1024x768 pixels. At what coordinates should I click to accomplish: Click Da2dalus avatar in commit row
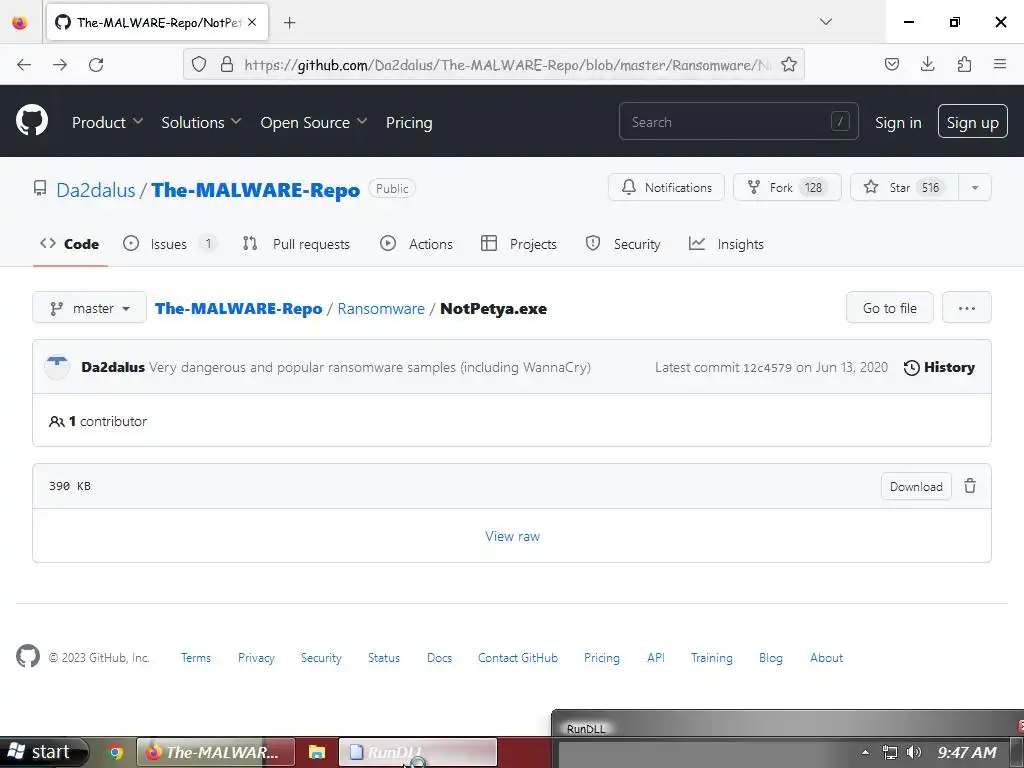coord(57,367)
